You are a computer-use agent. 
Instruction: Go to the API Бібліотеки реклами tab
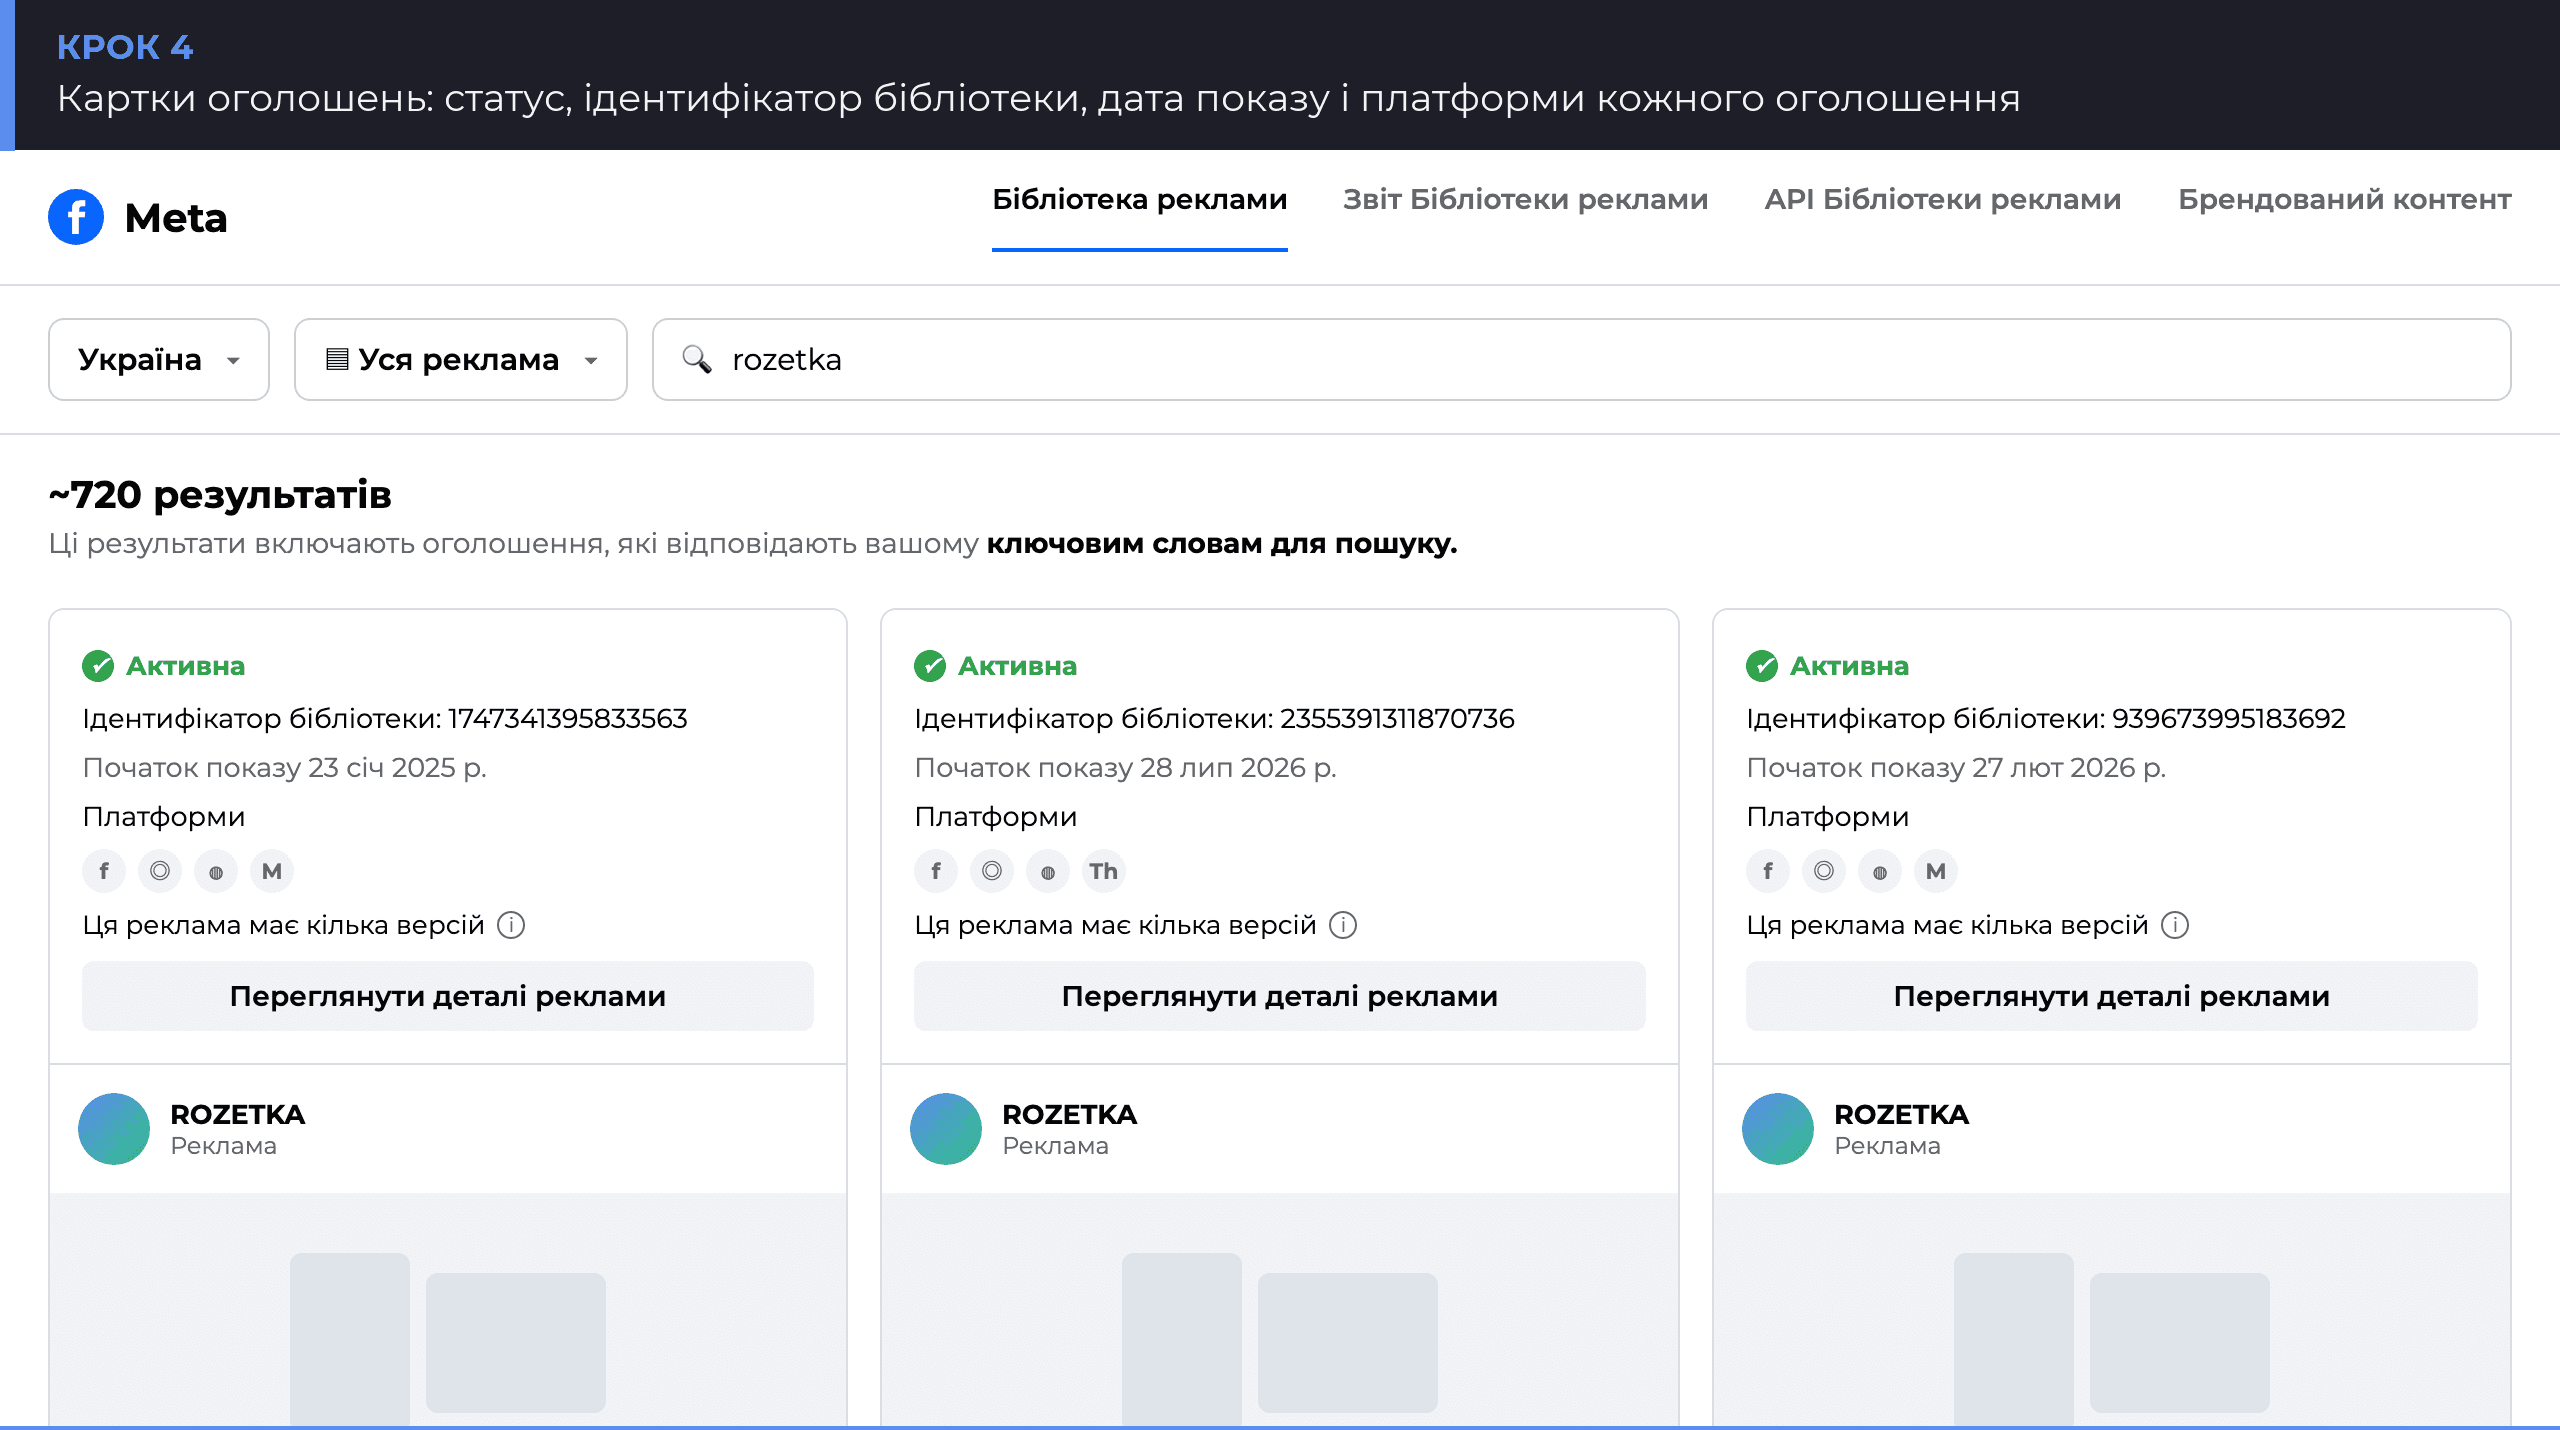coord(1943,200)
